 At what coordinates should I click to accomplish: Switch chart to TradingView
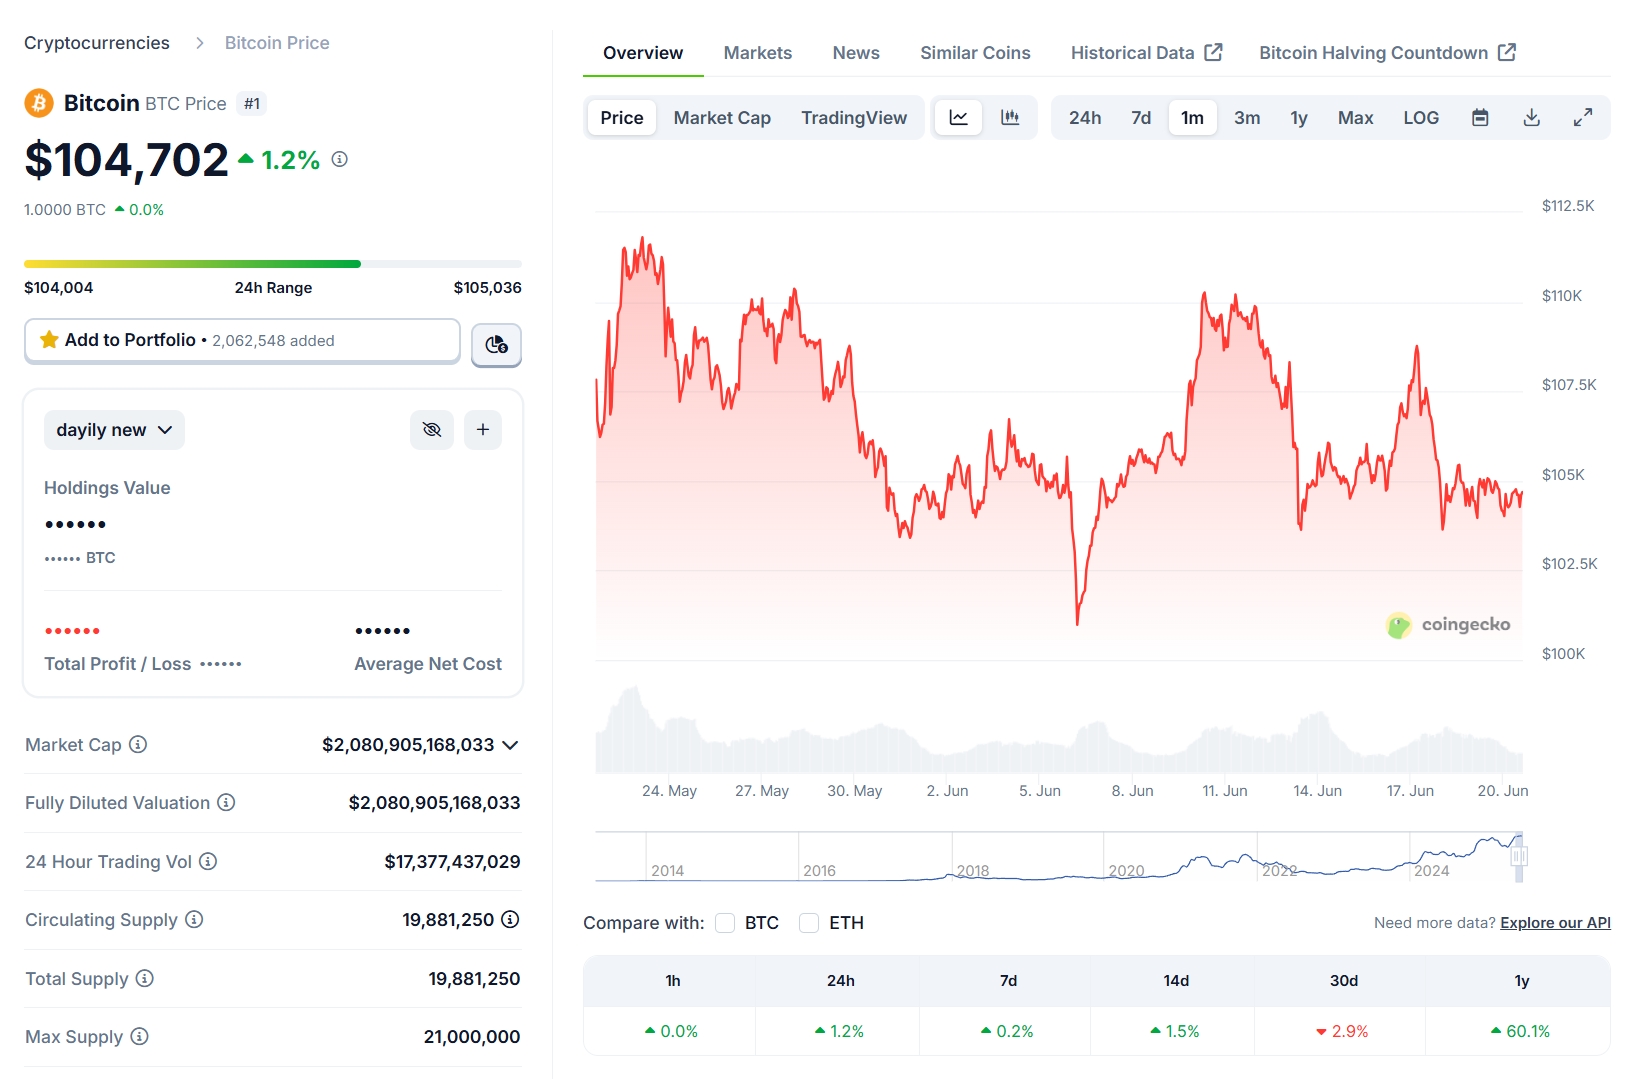point(854,118)
